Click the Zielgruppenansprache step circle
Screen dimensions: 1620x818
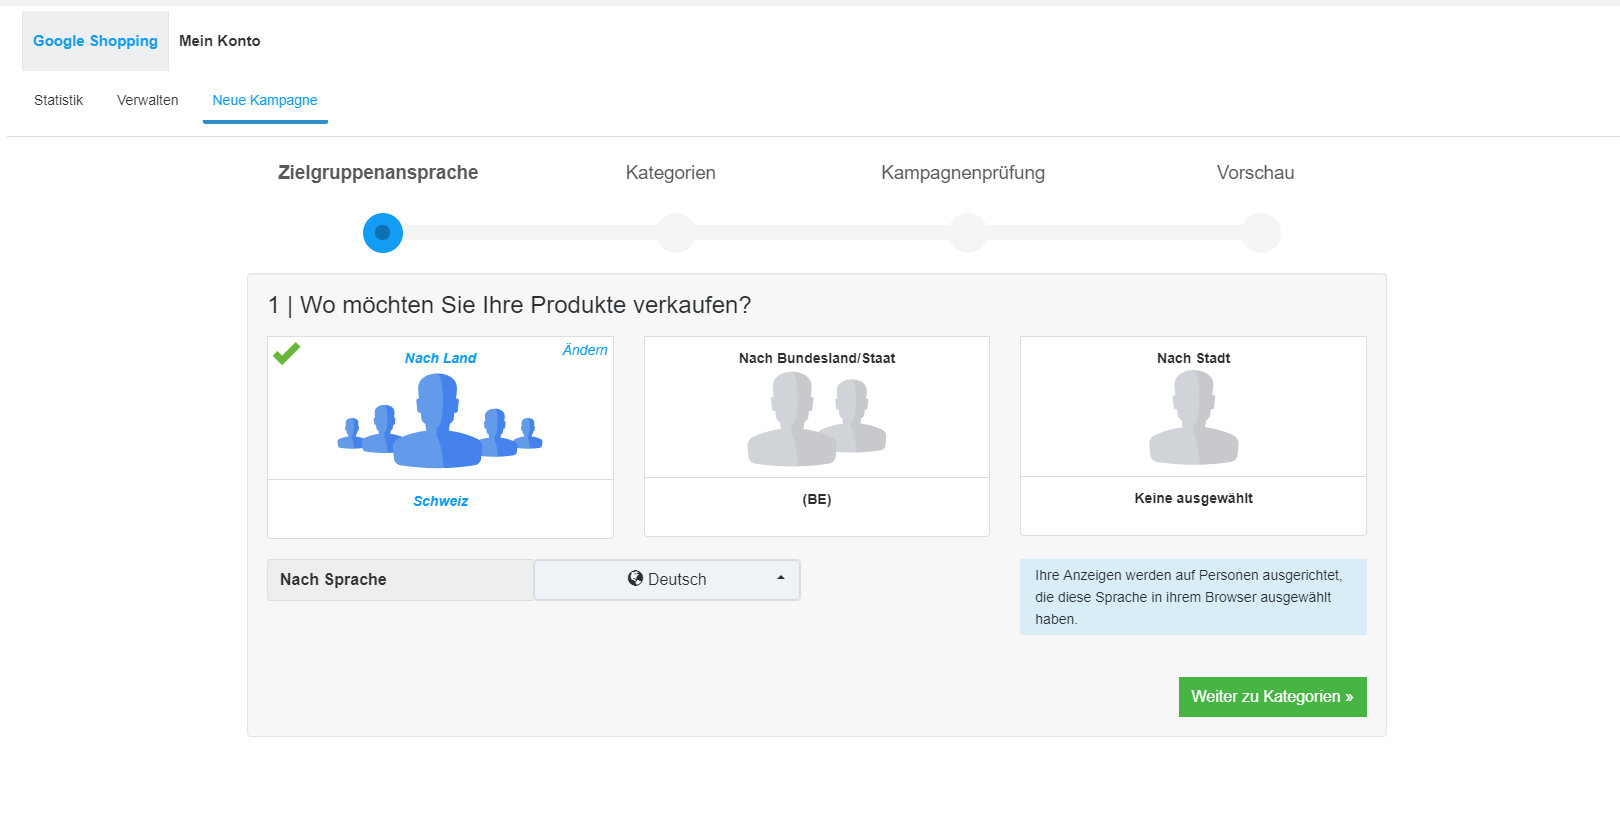tap(383, 233)
